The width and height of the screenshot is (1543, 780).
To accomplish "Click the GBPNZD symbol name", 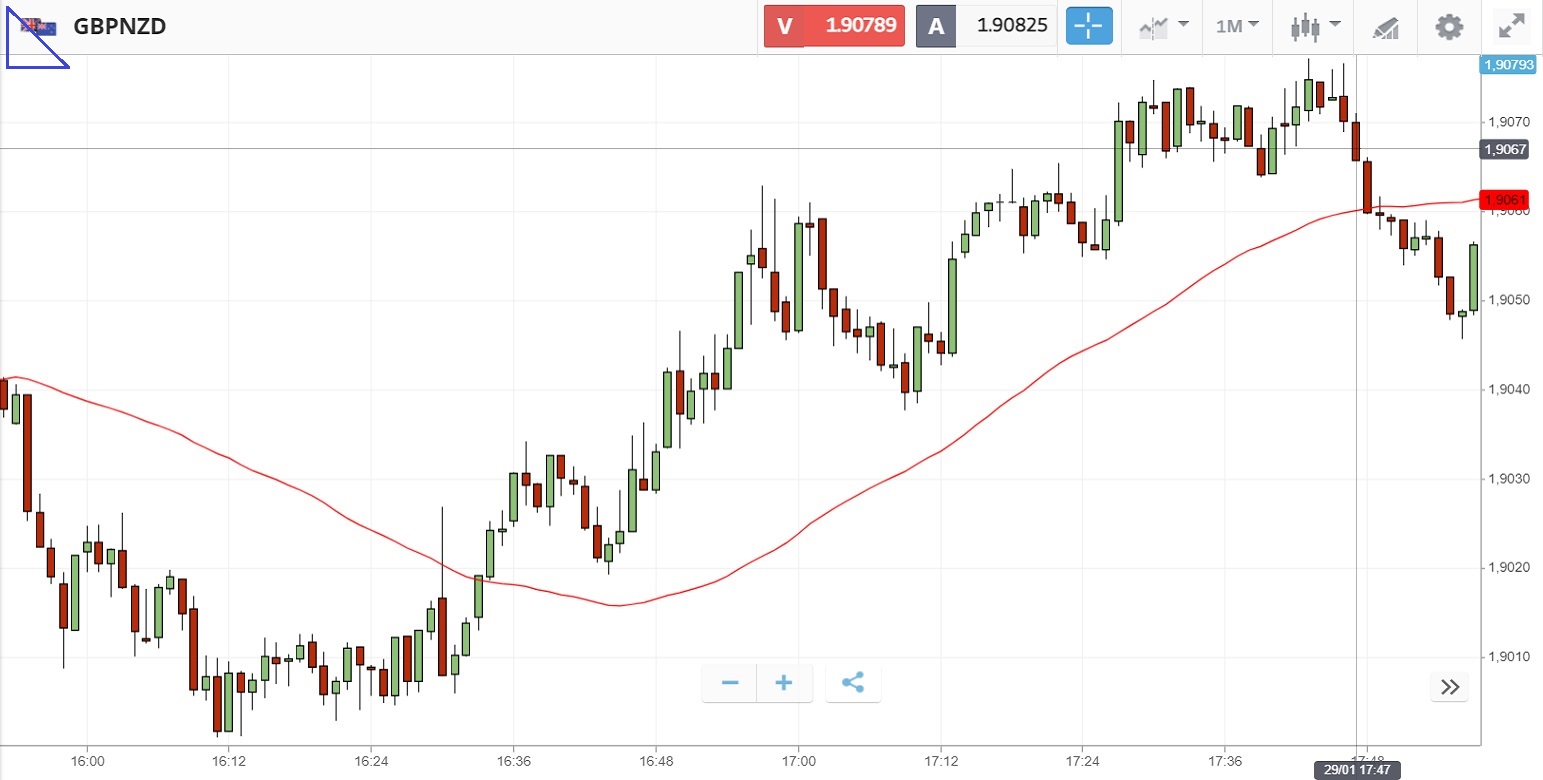I will click(120, 26).
